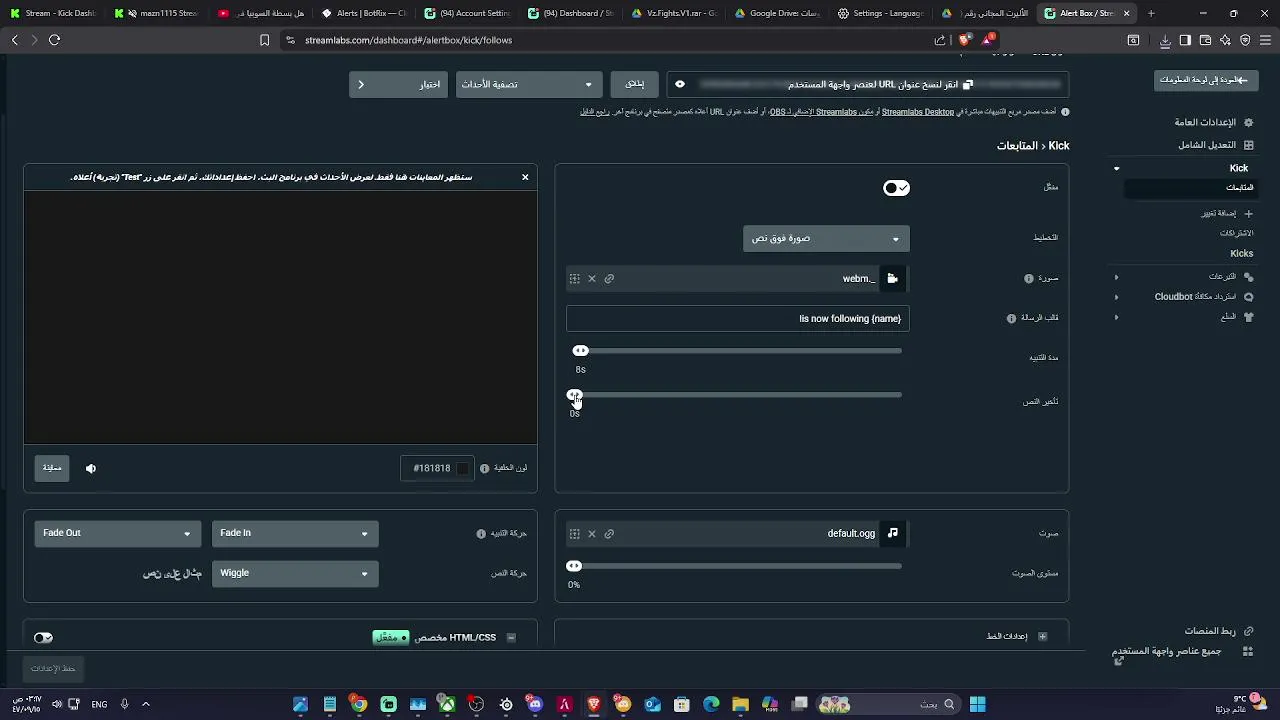
Task: Collapse custom HTML/CSS section minus icon
Action: click(511, 637)
